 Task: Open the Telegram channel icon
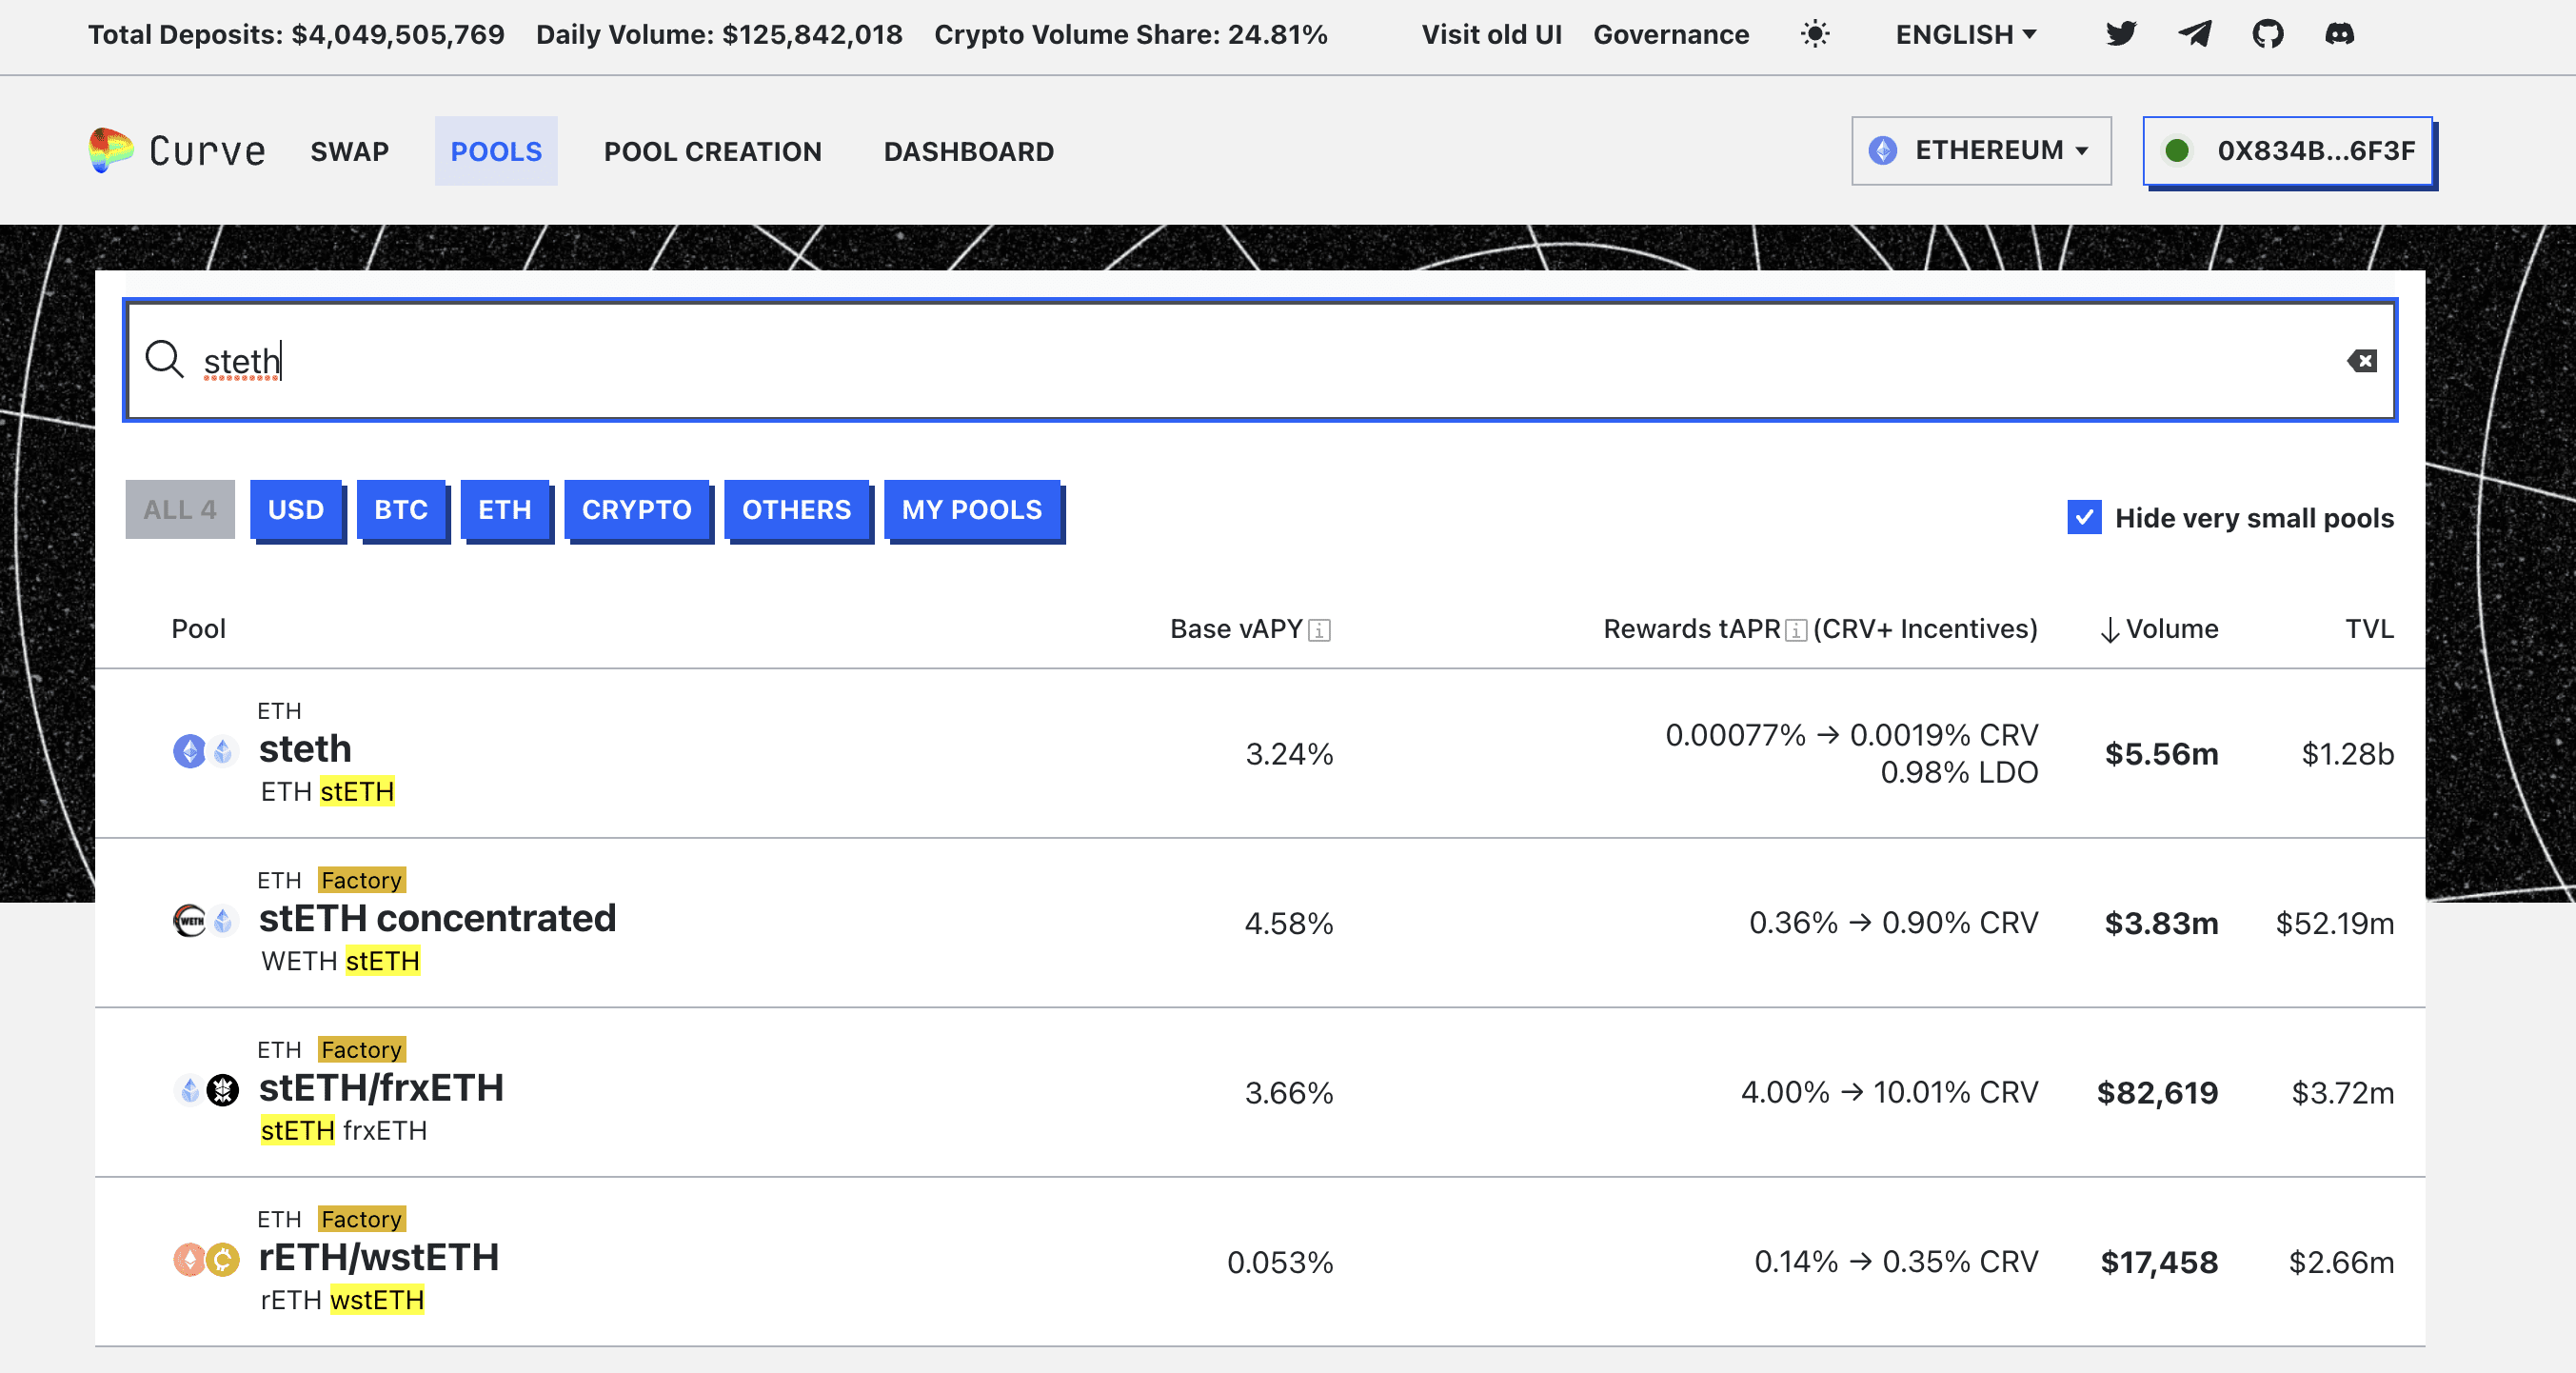[2194, 34]
